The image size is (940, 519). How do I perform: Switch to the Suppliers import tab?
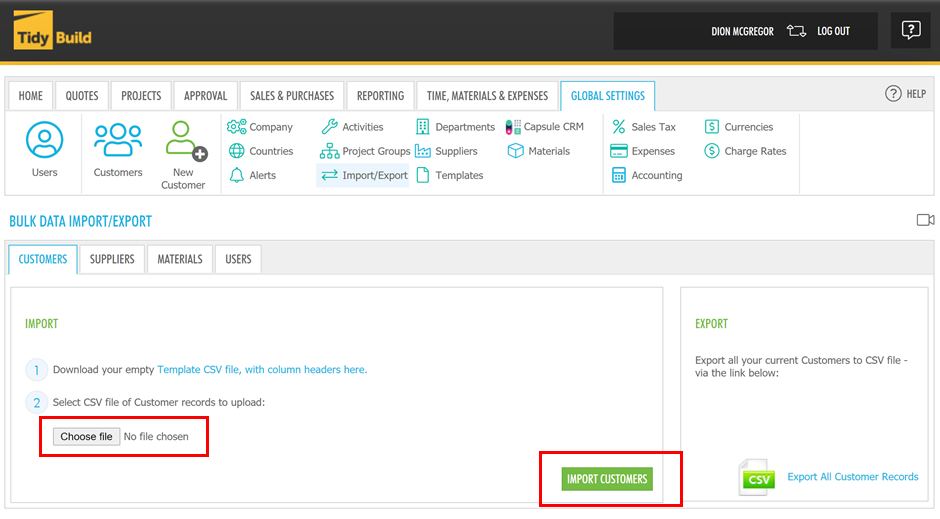112,259
